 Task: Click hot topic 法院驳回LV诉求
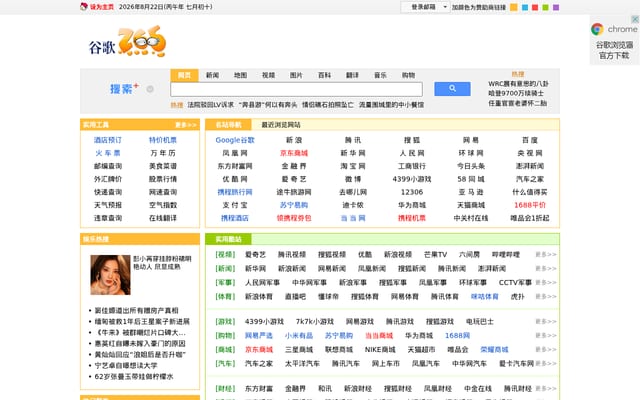pyautogui.click(x=211, y=105)
